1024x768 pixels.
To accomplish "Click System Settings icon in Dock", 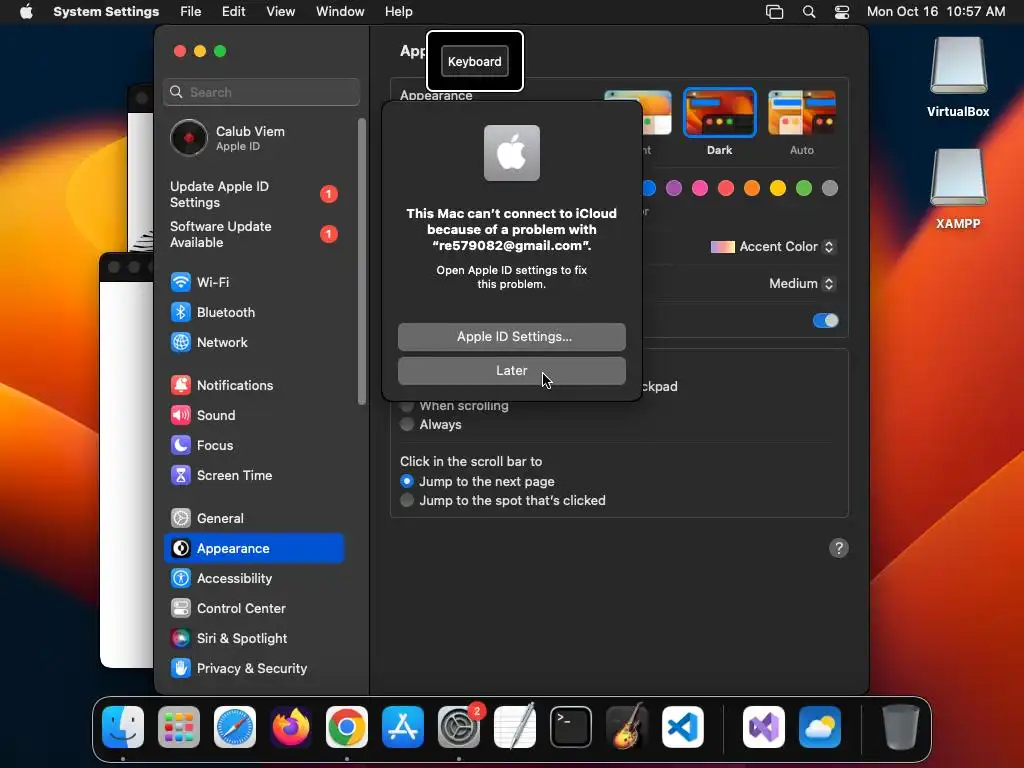I will click(x=458, y=727).
